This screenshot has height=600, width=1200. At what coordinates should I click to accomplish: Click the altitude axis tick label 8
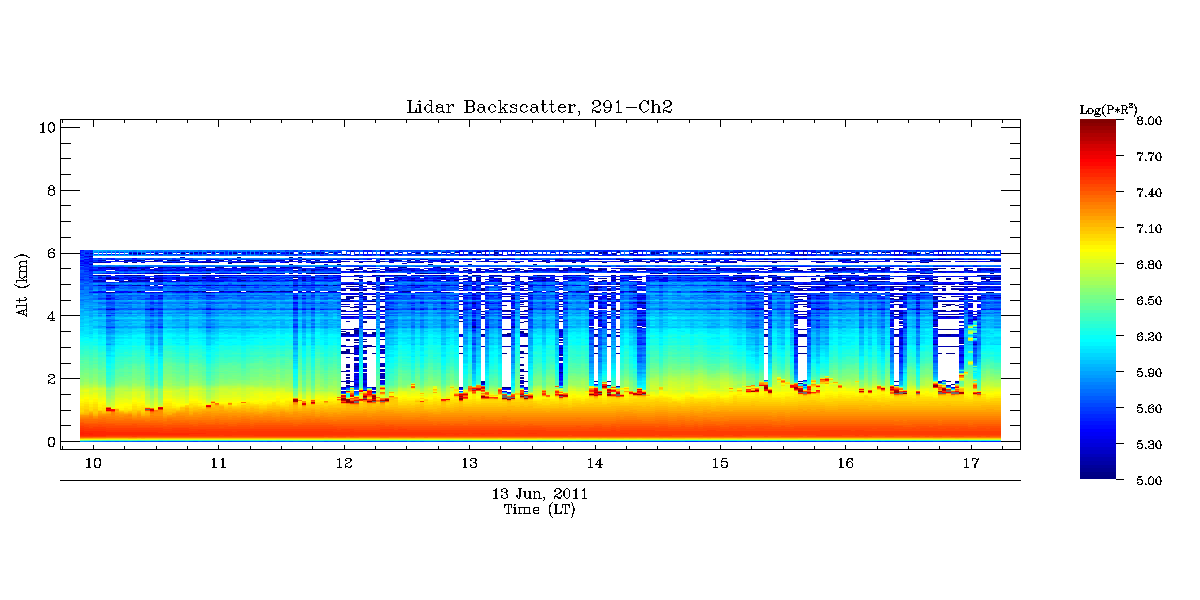[x=50, y=190]
